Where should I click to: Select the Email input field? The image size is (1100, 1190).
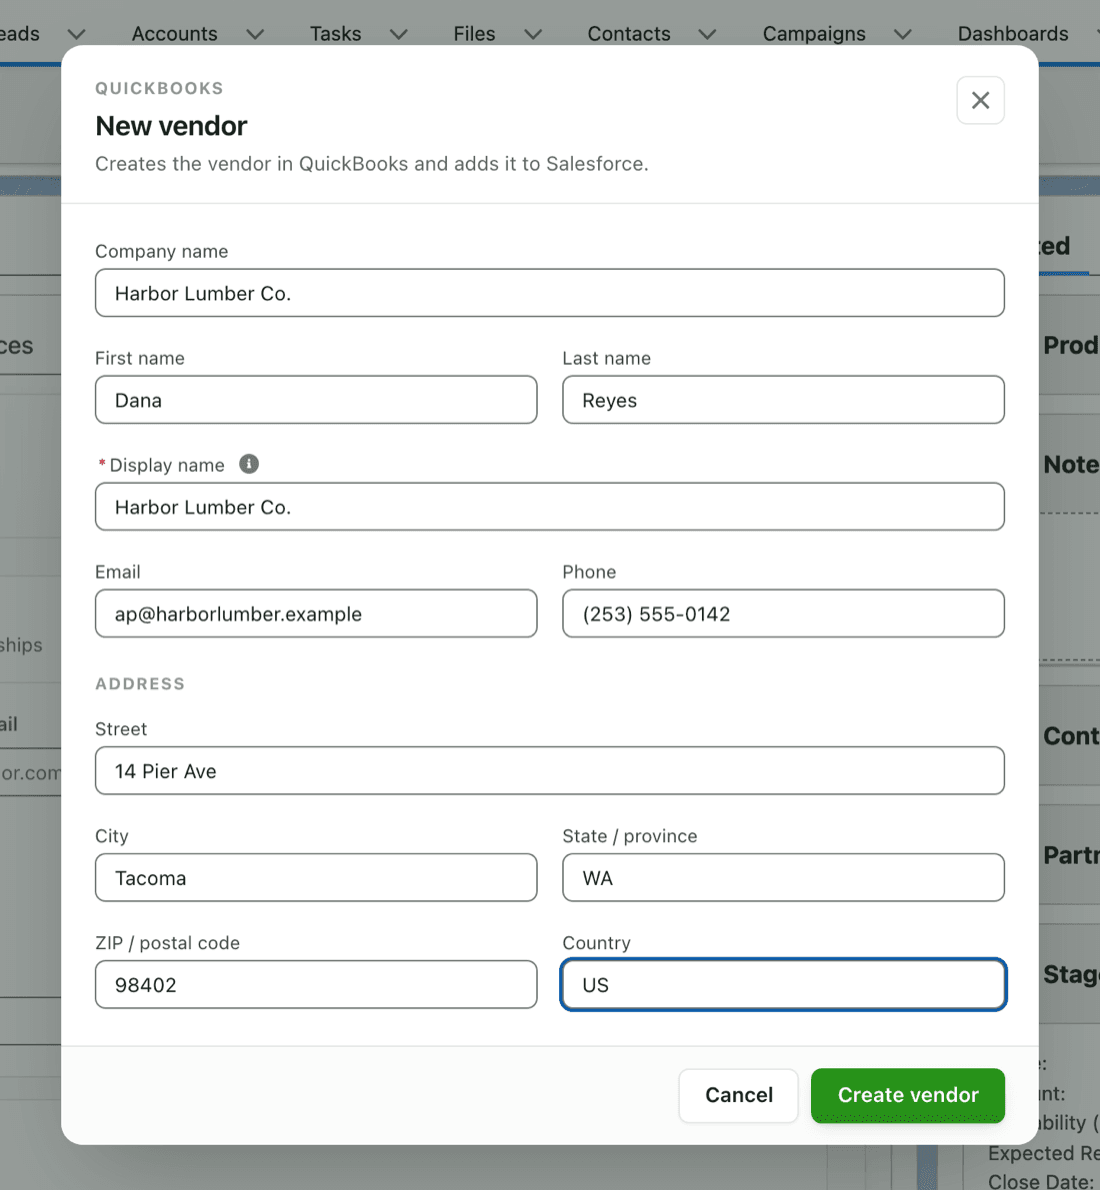[x=316, y=613]
